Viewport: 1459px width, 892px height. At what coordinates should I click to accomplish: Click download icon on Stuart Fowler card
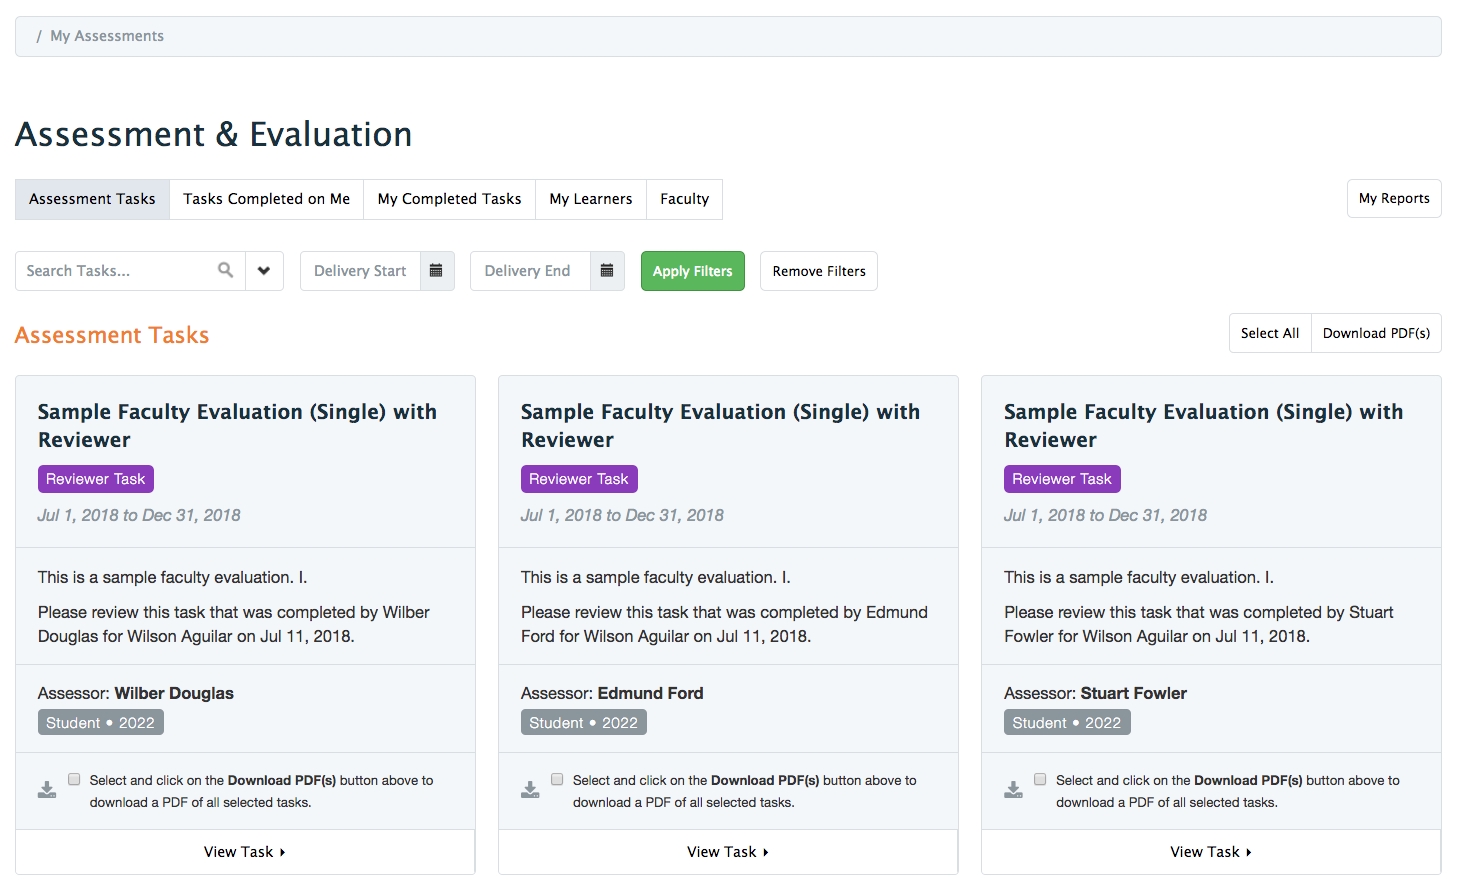coord(1013,790)
